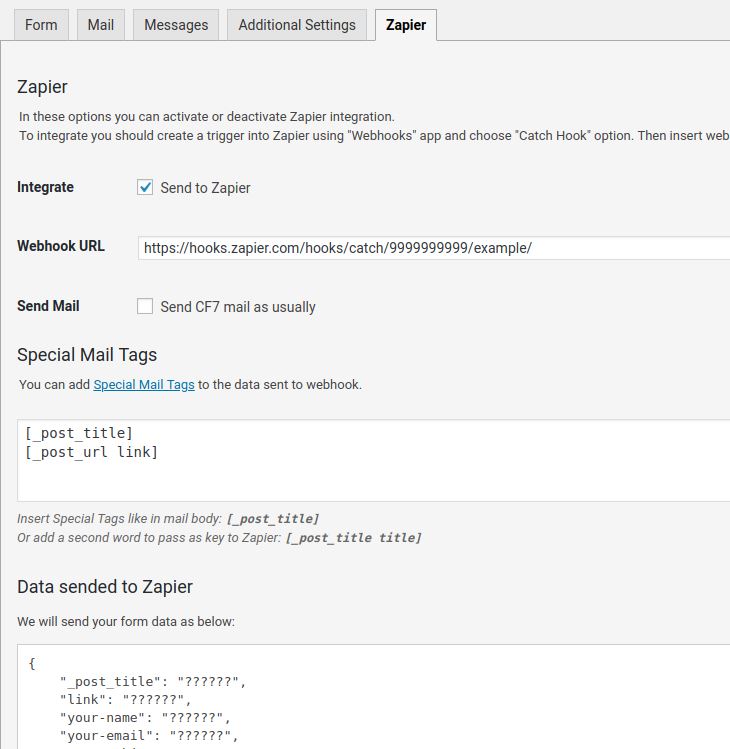730x749 pixels.
Task: Open the Mail tab
Action: (101, 25)
